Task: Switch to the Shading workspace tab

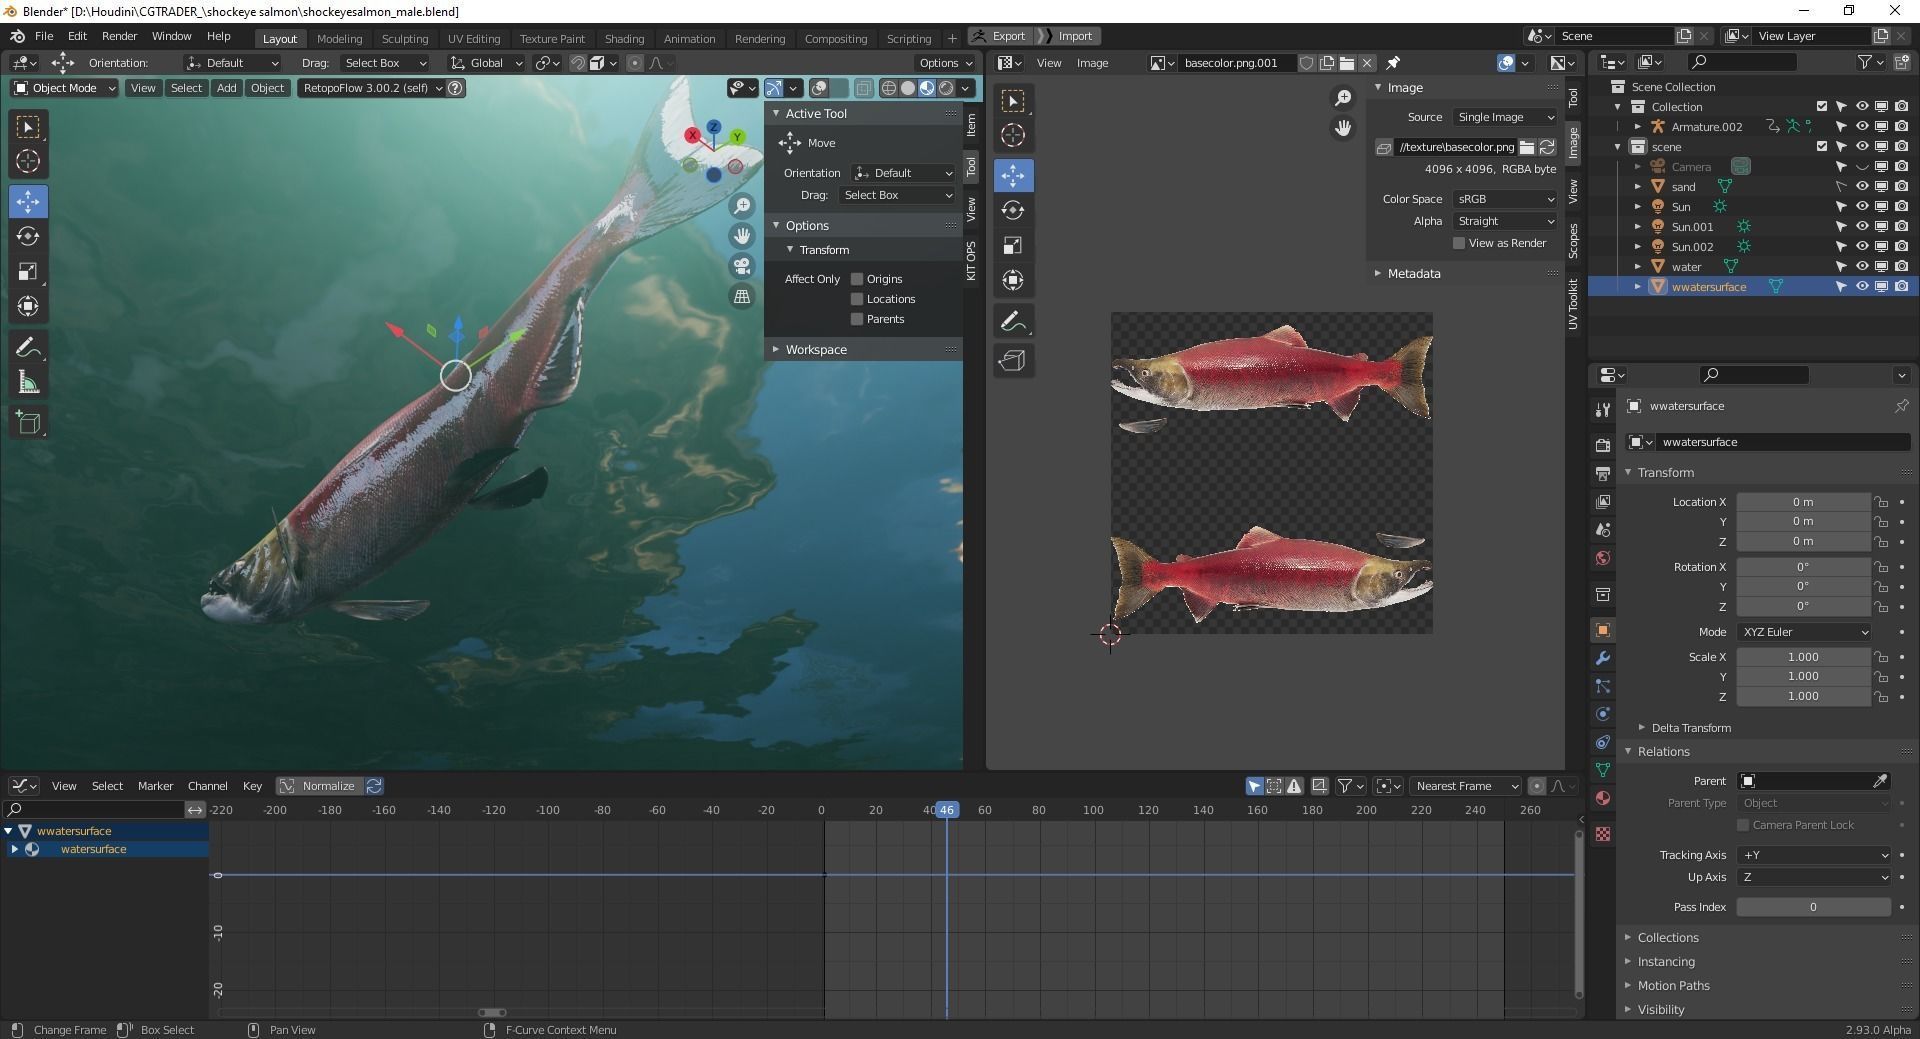Action: point(624,39)
